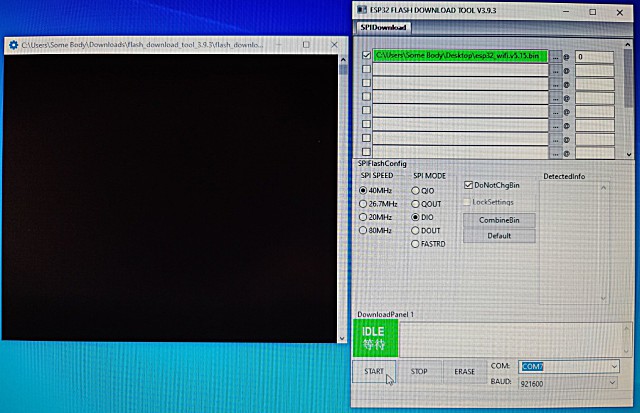The width and height of the screenshot is (640, 413).
Task: Browse for file in the sixth row
Action: (x=555, y=126)
